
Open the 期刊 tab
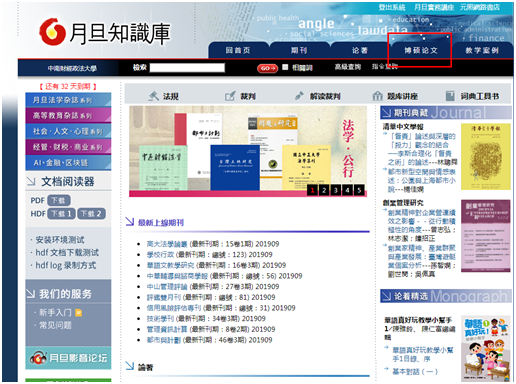point(299,50)
